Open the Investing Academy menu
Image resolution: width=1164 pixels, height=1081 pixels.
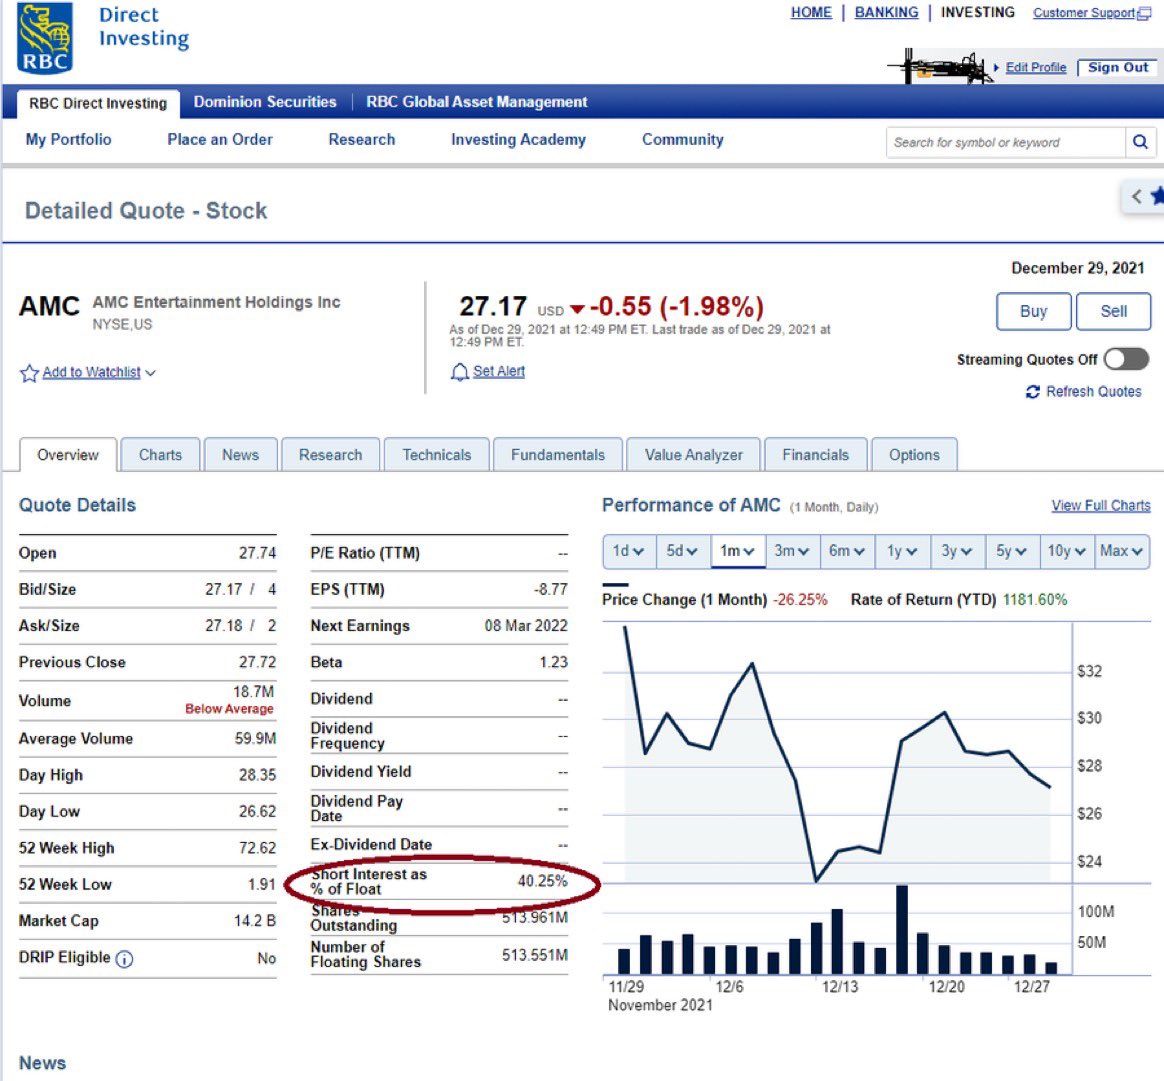(x=518, y=140)
